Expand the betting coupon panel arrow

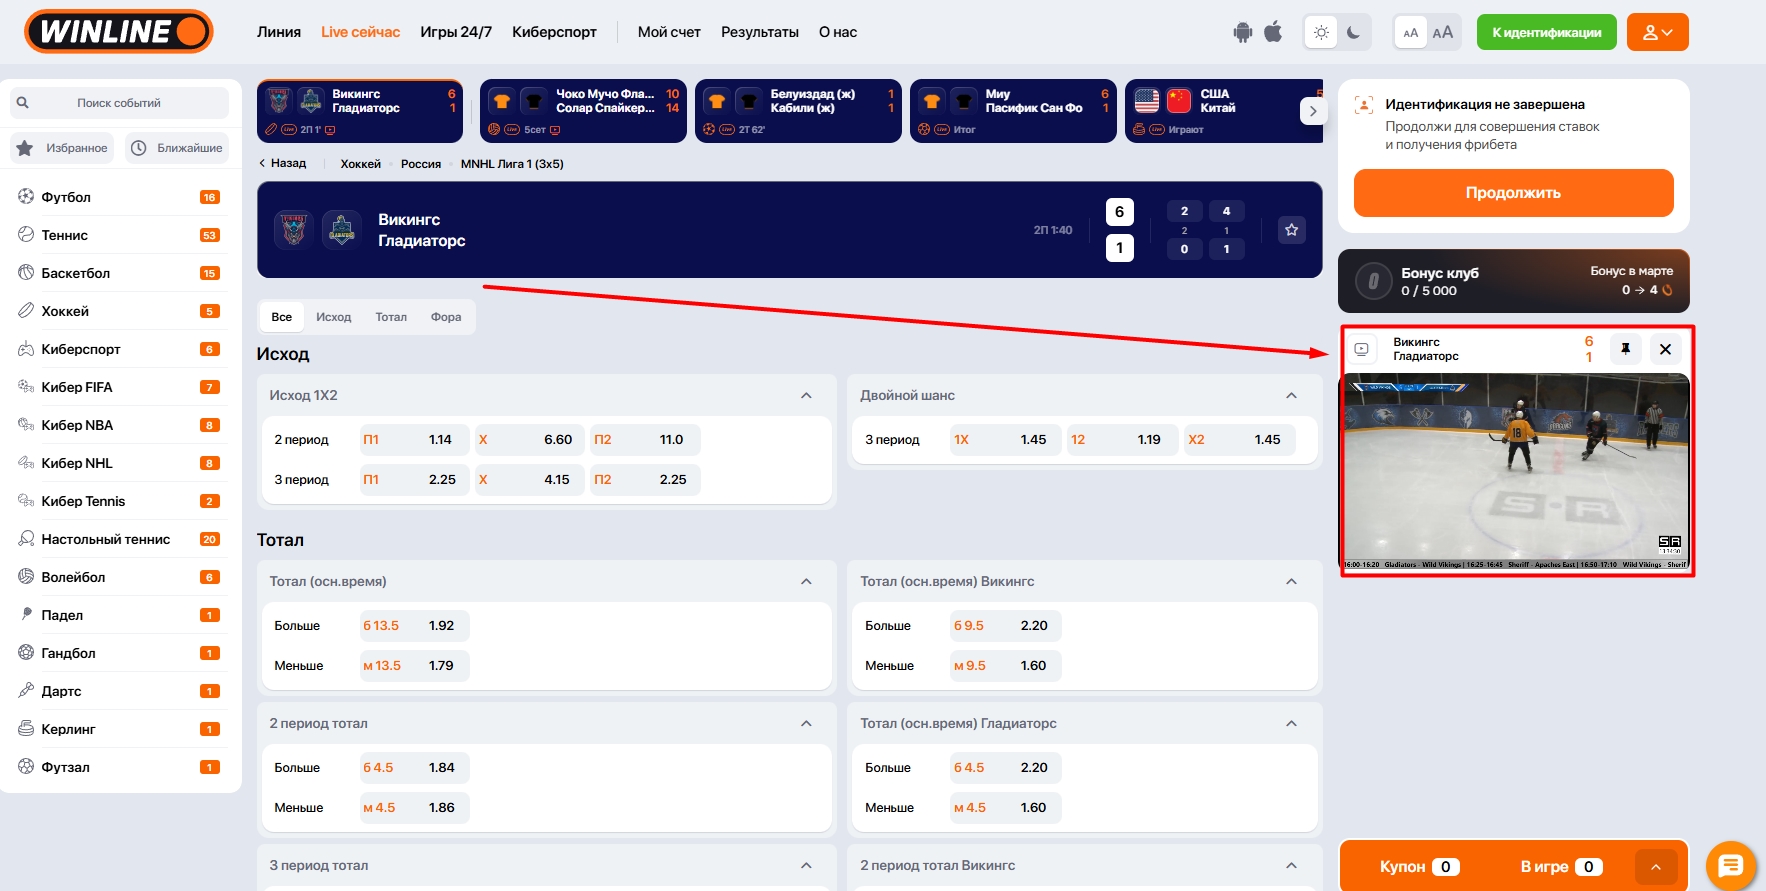(x=1655, y=867)
